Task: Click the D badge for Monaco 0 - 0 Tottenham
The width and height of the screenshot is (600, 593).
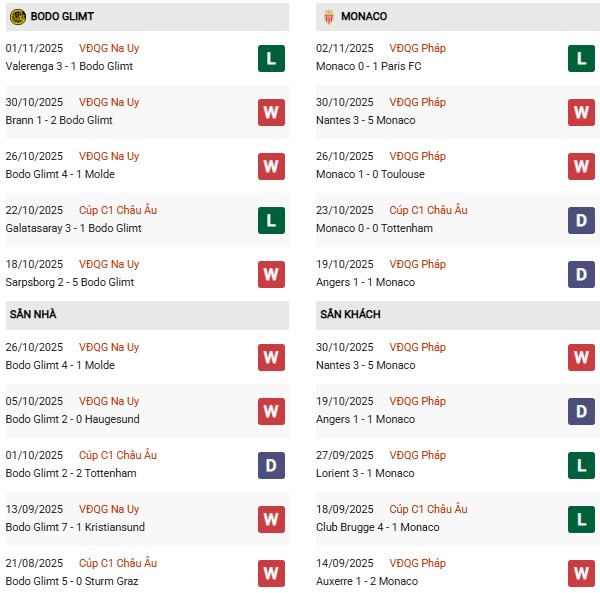Action: click(582, 220)
